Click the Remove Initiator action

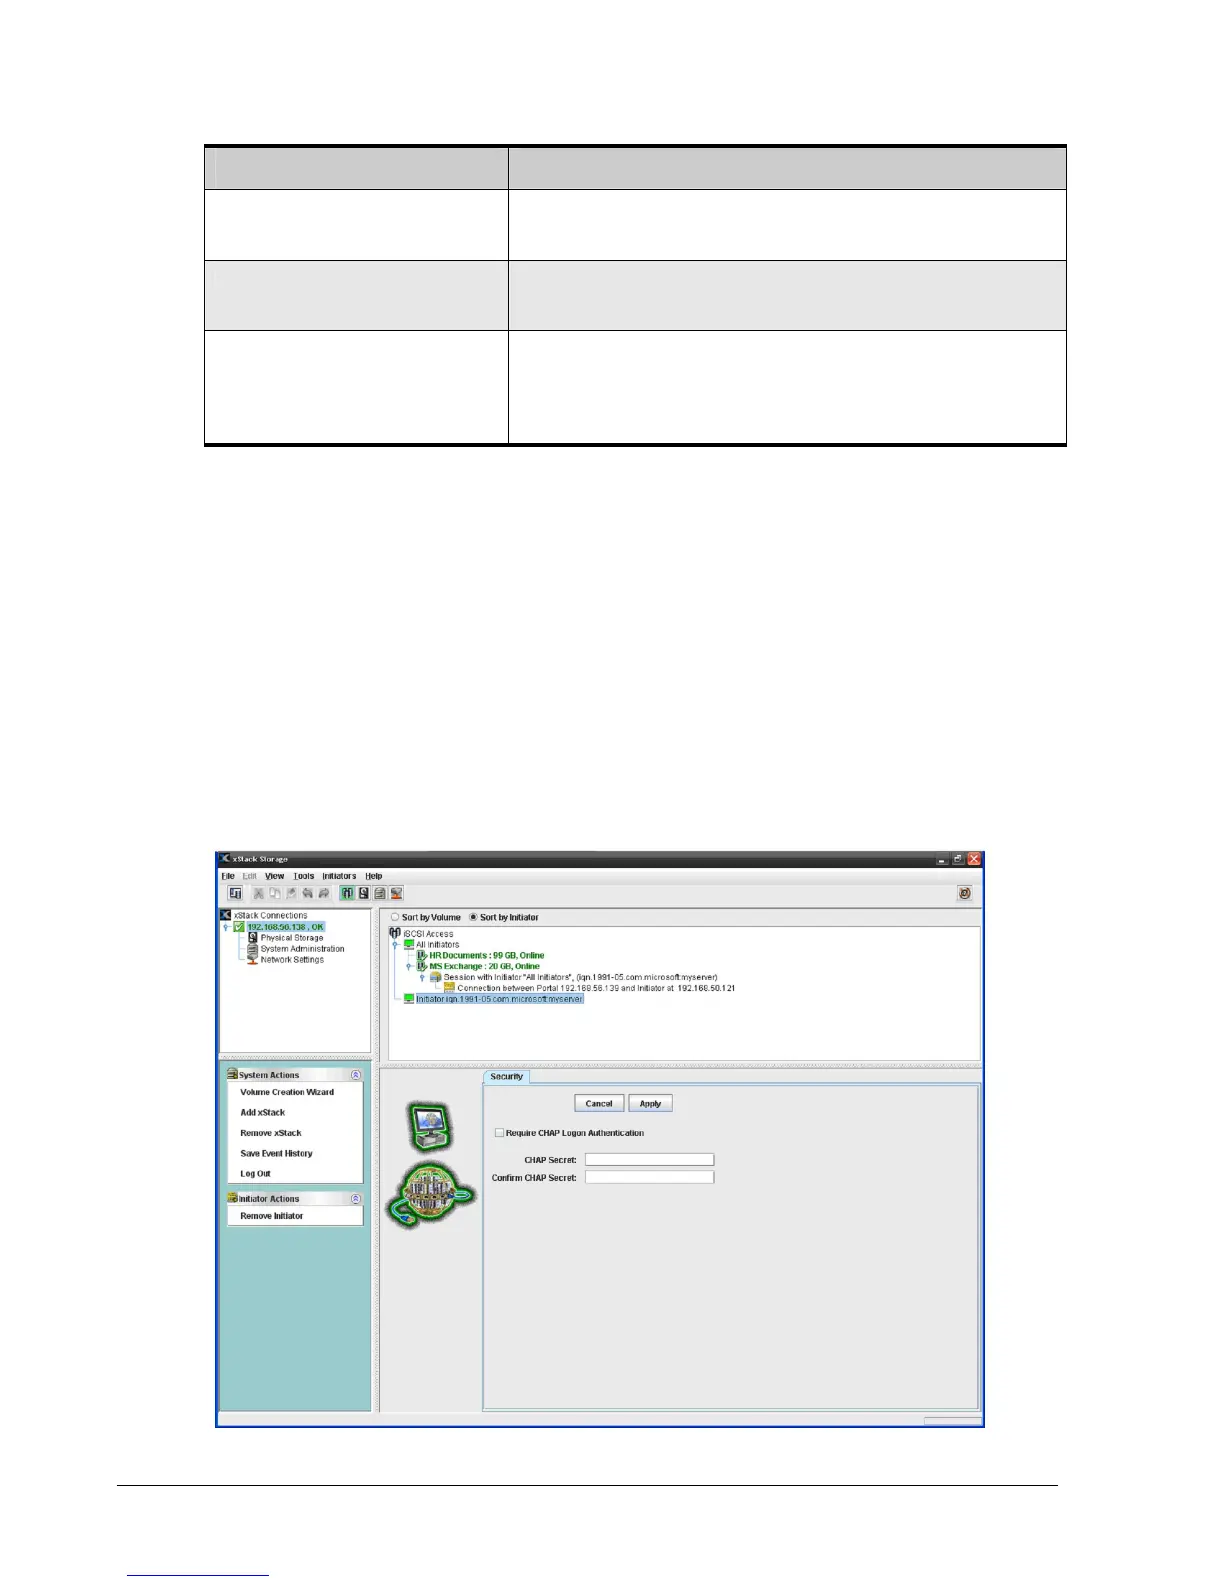272,1216
